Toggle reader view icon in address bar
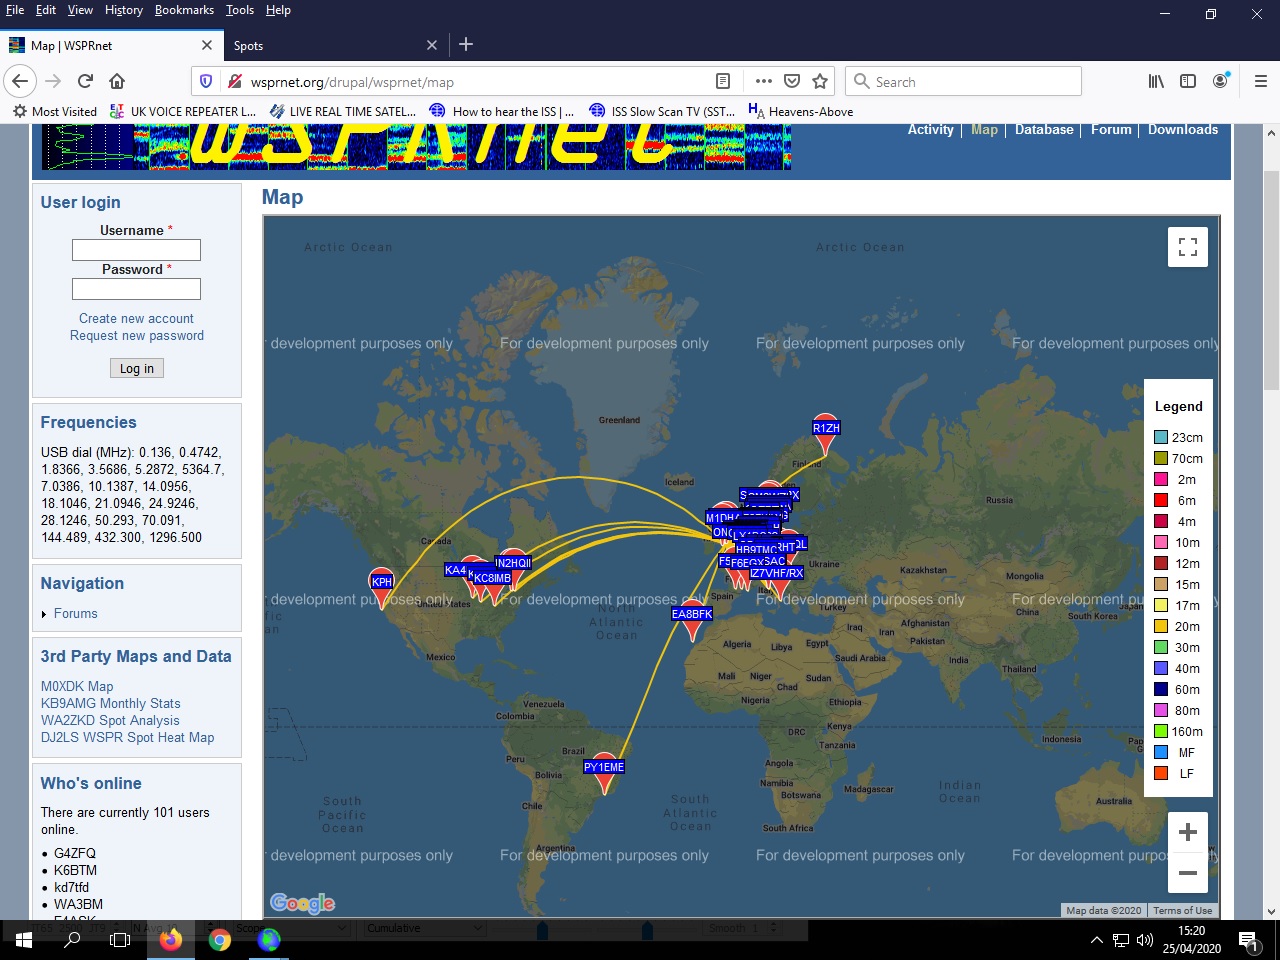Screen dimensions: 1280x960 pos(723,81)
